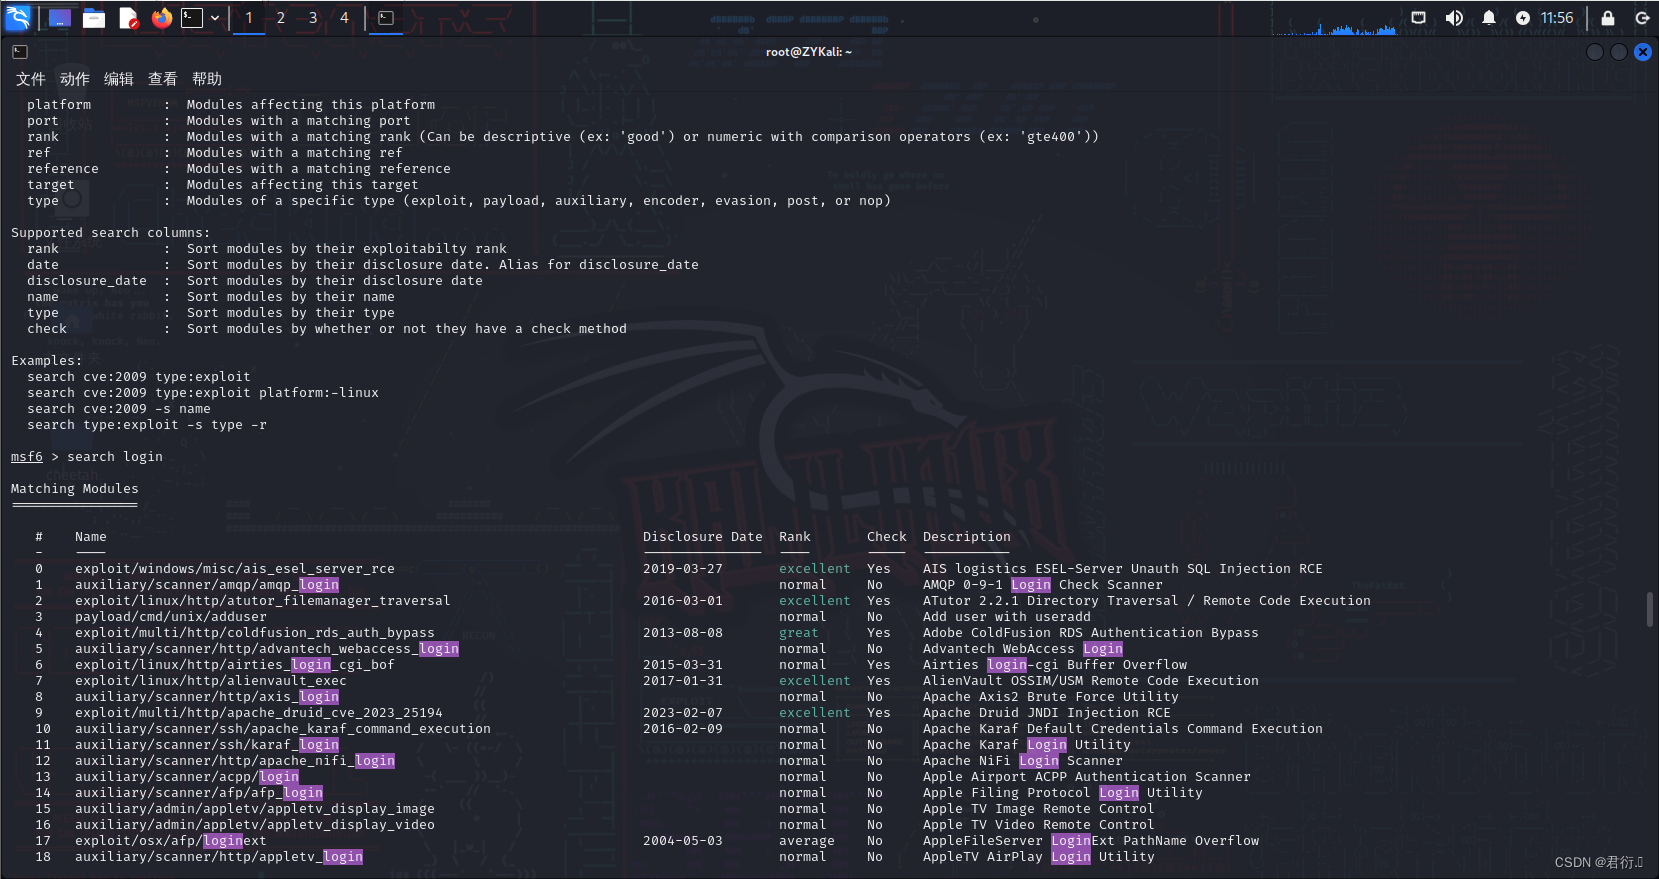This screenshot has height=879, width=1659.
Task: Click description 'Apache Druid JNDI Injection RCE'
Action: (1047, 713)
